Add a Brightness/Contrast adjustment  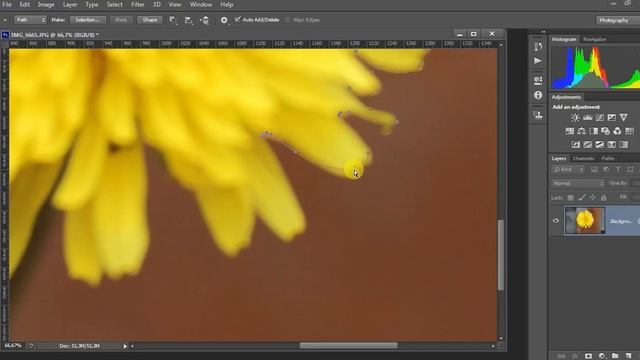[575, 118]
